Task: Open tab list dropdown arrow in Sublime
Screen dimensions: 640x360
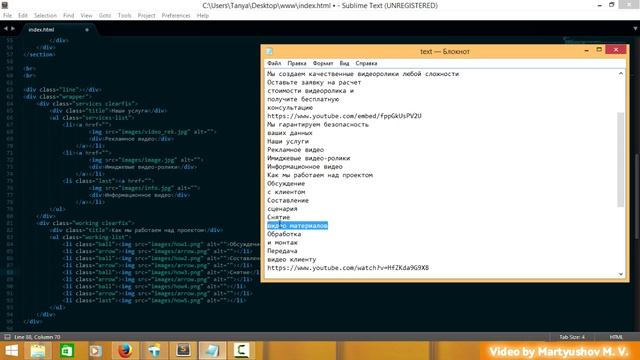Action: (635, 29)
